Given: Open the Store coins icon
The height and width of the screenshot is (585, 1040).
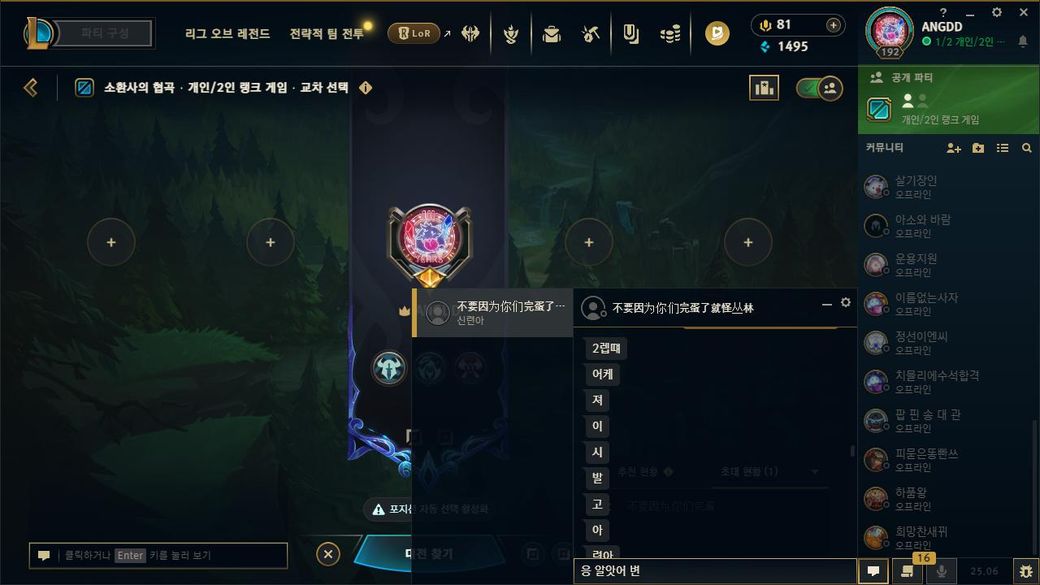Looking at the screenshot, I should coord(670,33).
